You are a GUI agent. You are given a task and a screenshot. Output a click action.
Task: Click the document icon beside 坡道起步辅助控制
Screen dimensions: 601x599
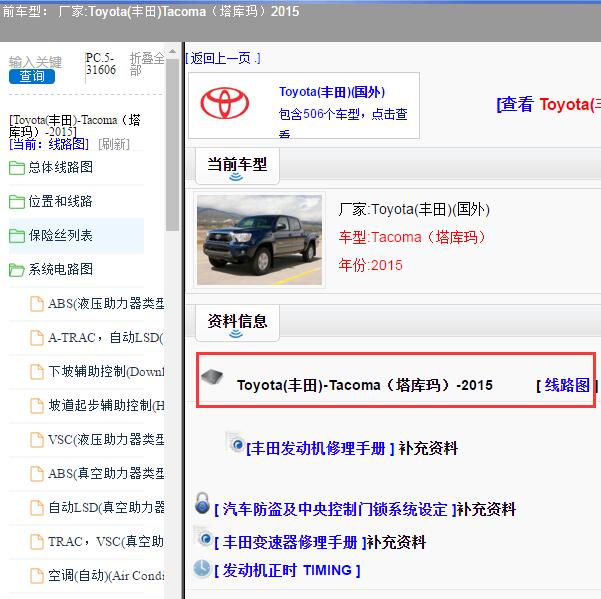[37, 406]
